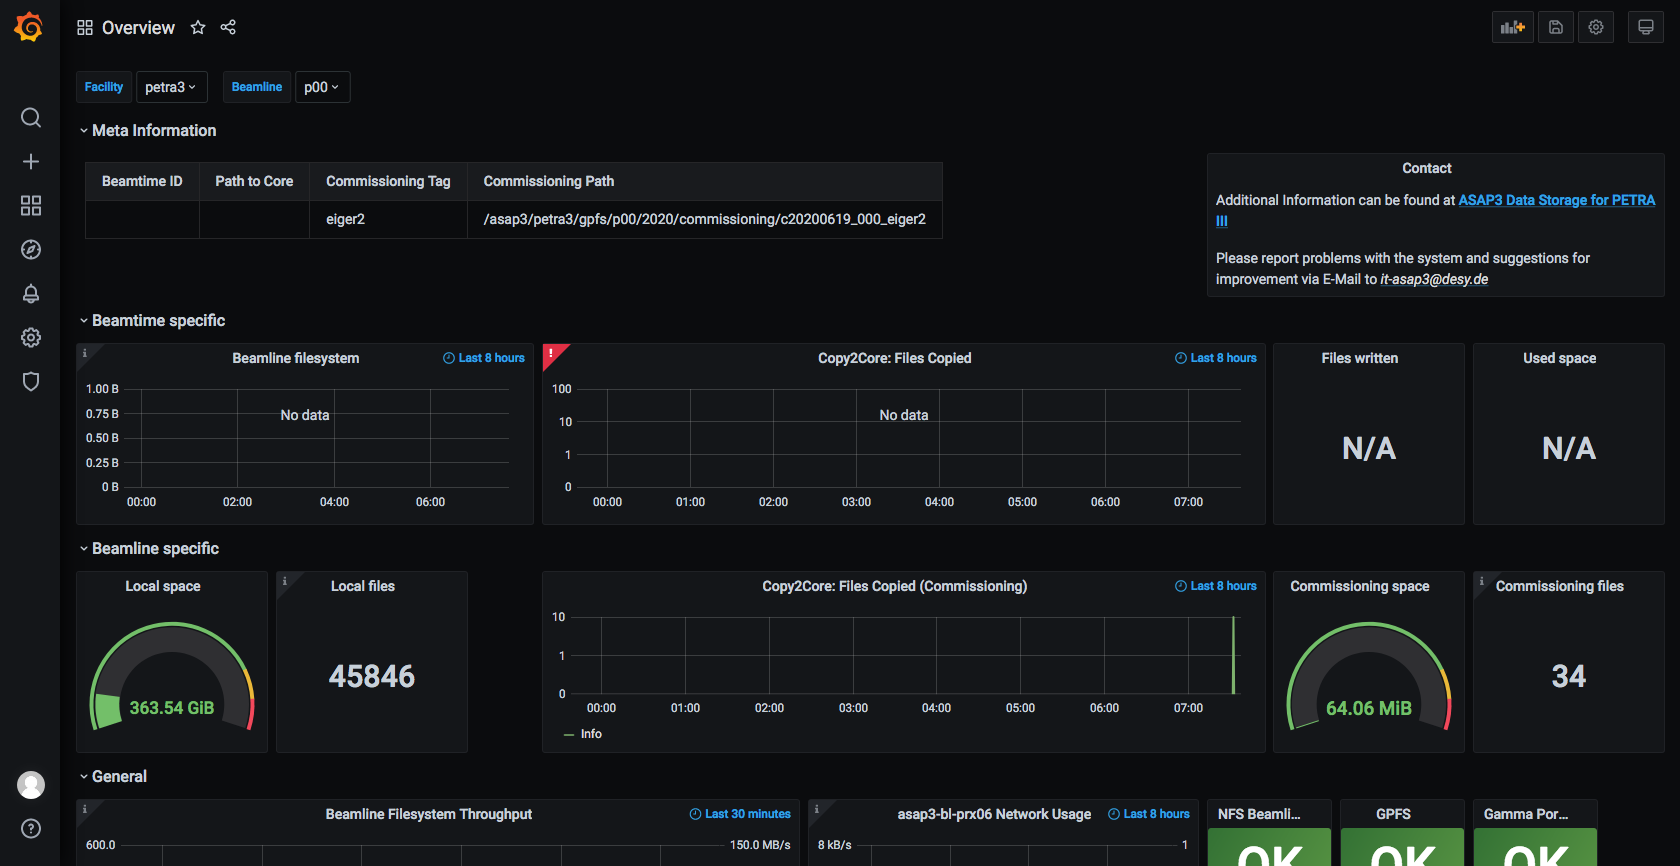This screenshot has height=866, width=1680.
Task: Star the Overview dashboard
Action: [198, 28]
